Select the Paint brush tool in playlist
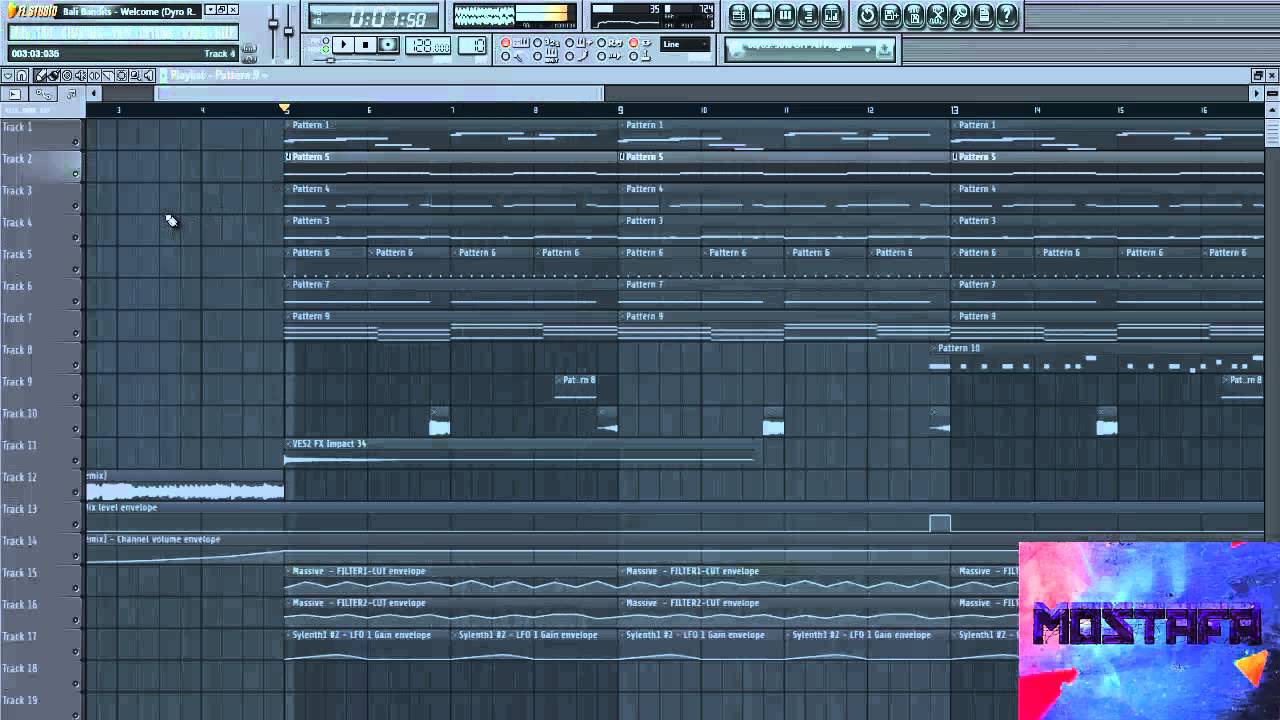The width and height of the screenshot is (1280, 720). coord(54,76)
